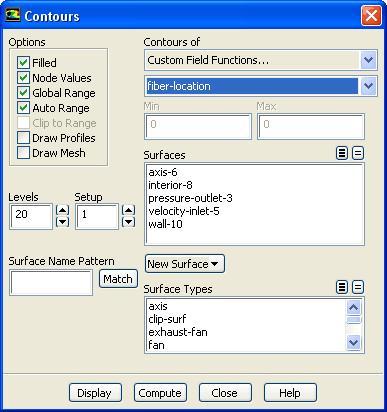Select velocity-inlet-5 surface
The height and width of the screenshot is (412, 387).
[x=254, y=211]
